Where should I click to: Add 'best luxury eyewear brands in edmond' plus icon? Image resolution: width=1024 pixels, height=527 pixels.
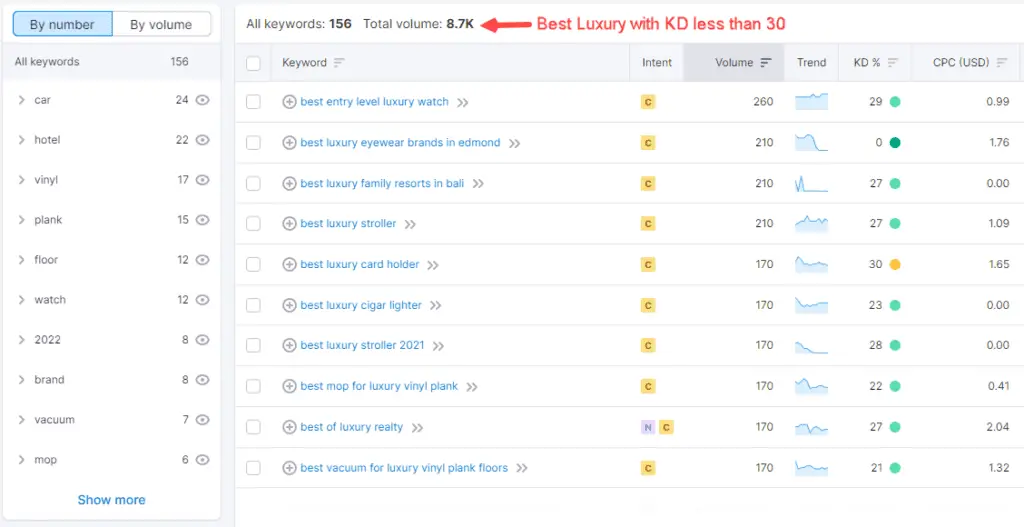click(289, 142)
